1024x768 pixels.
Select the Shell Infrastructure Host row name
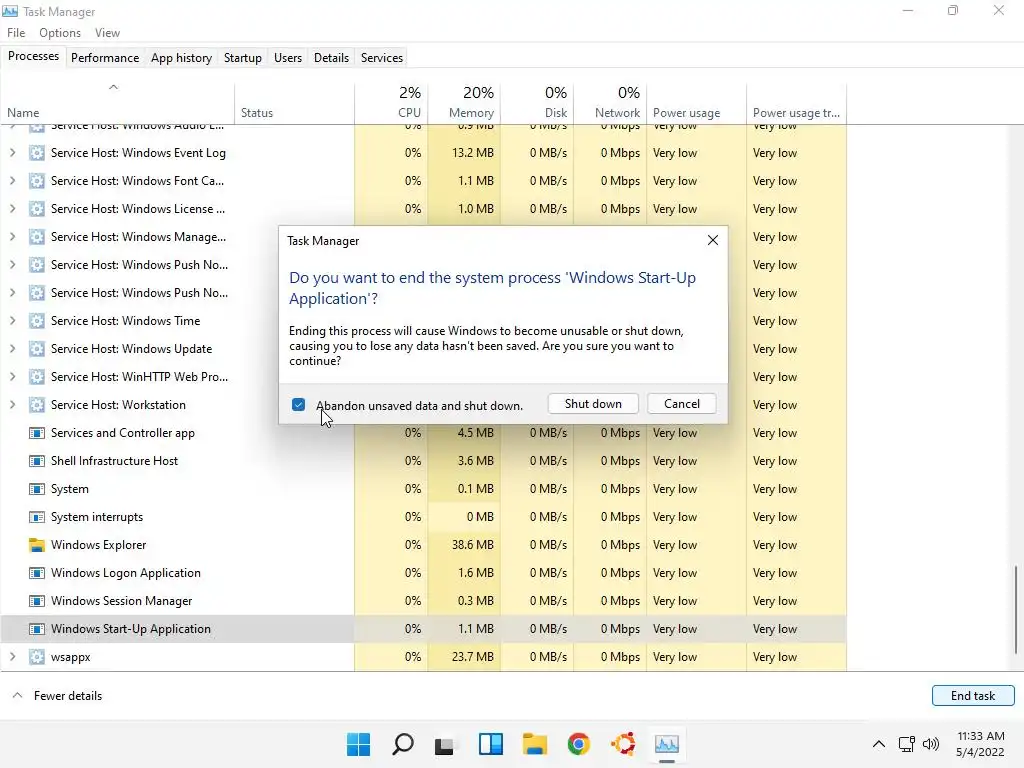pos(114,461)
